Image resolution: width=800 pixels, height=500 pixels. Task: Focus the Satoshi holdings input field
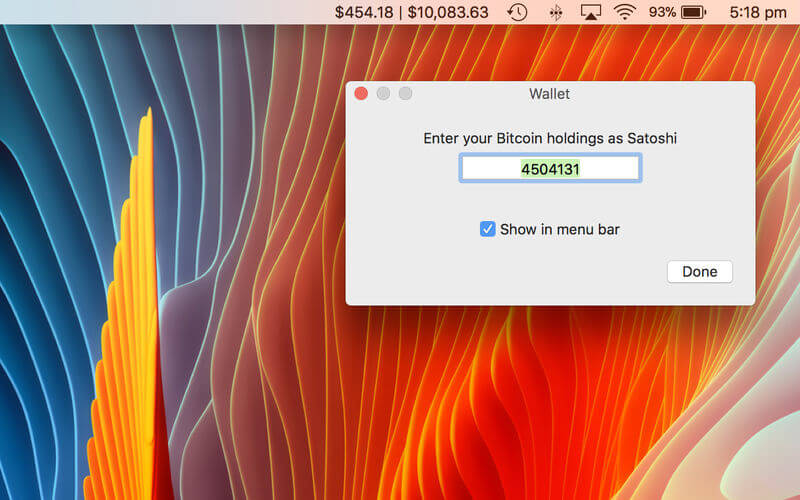click(x=550, y=168)
